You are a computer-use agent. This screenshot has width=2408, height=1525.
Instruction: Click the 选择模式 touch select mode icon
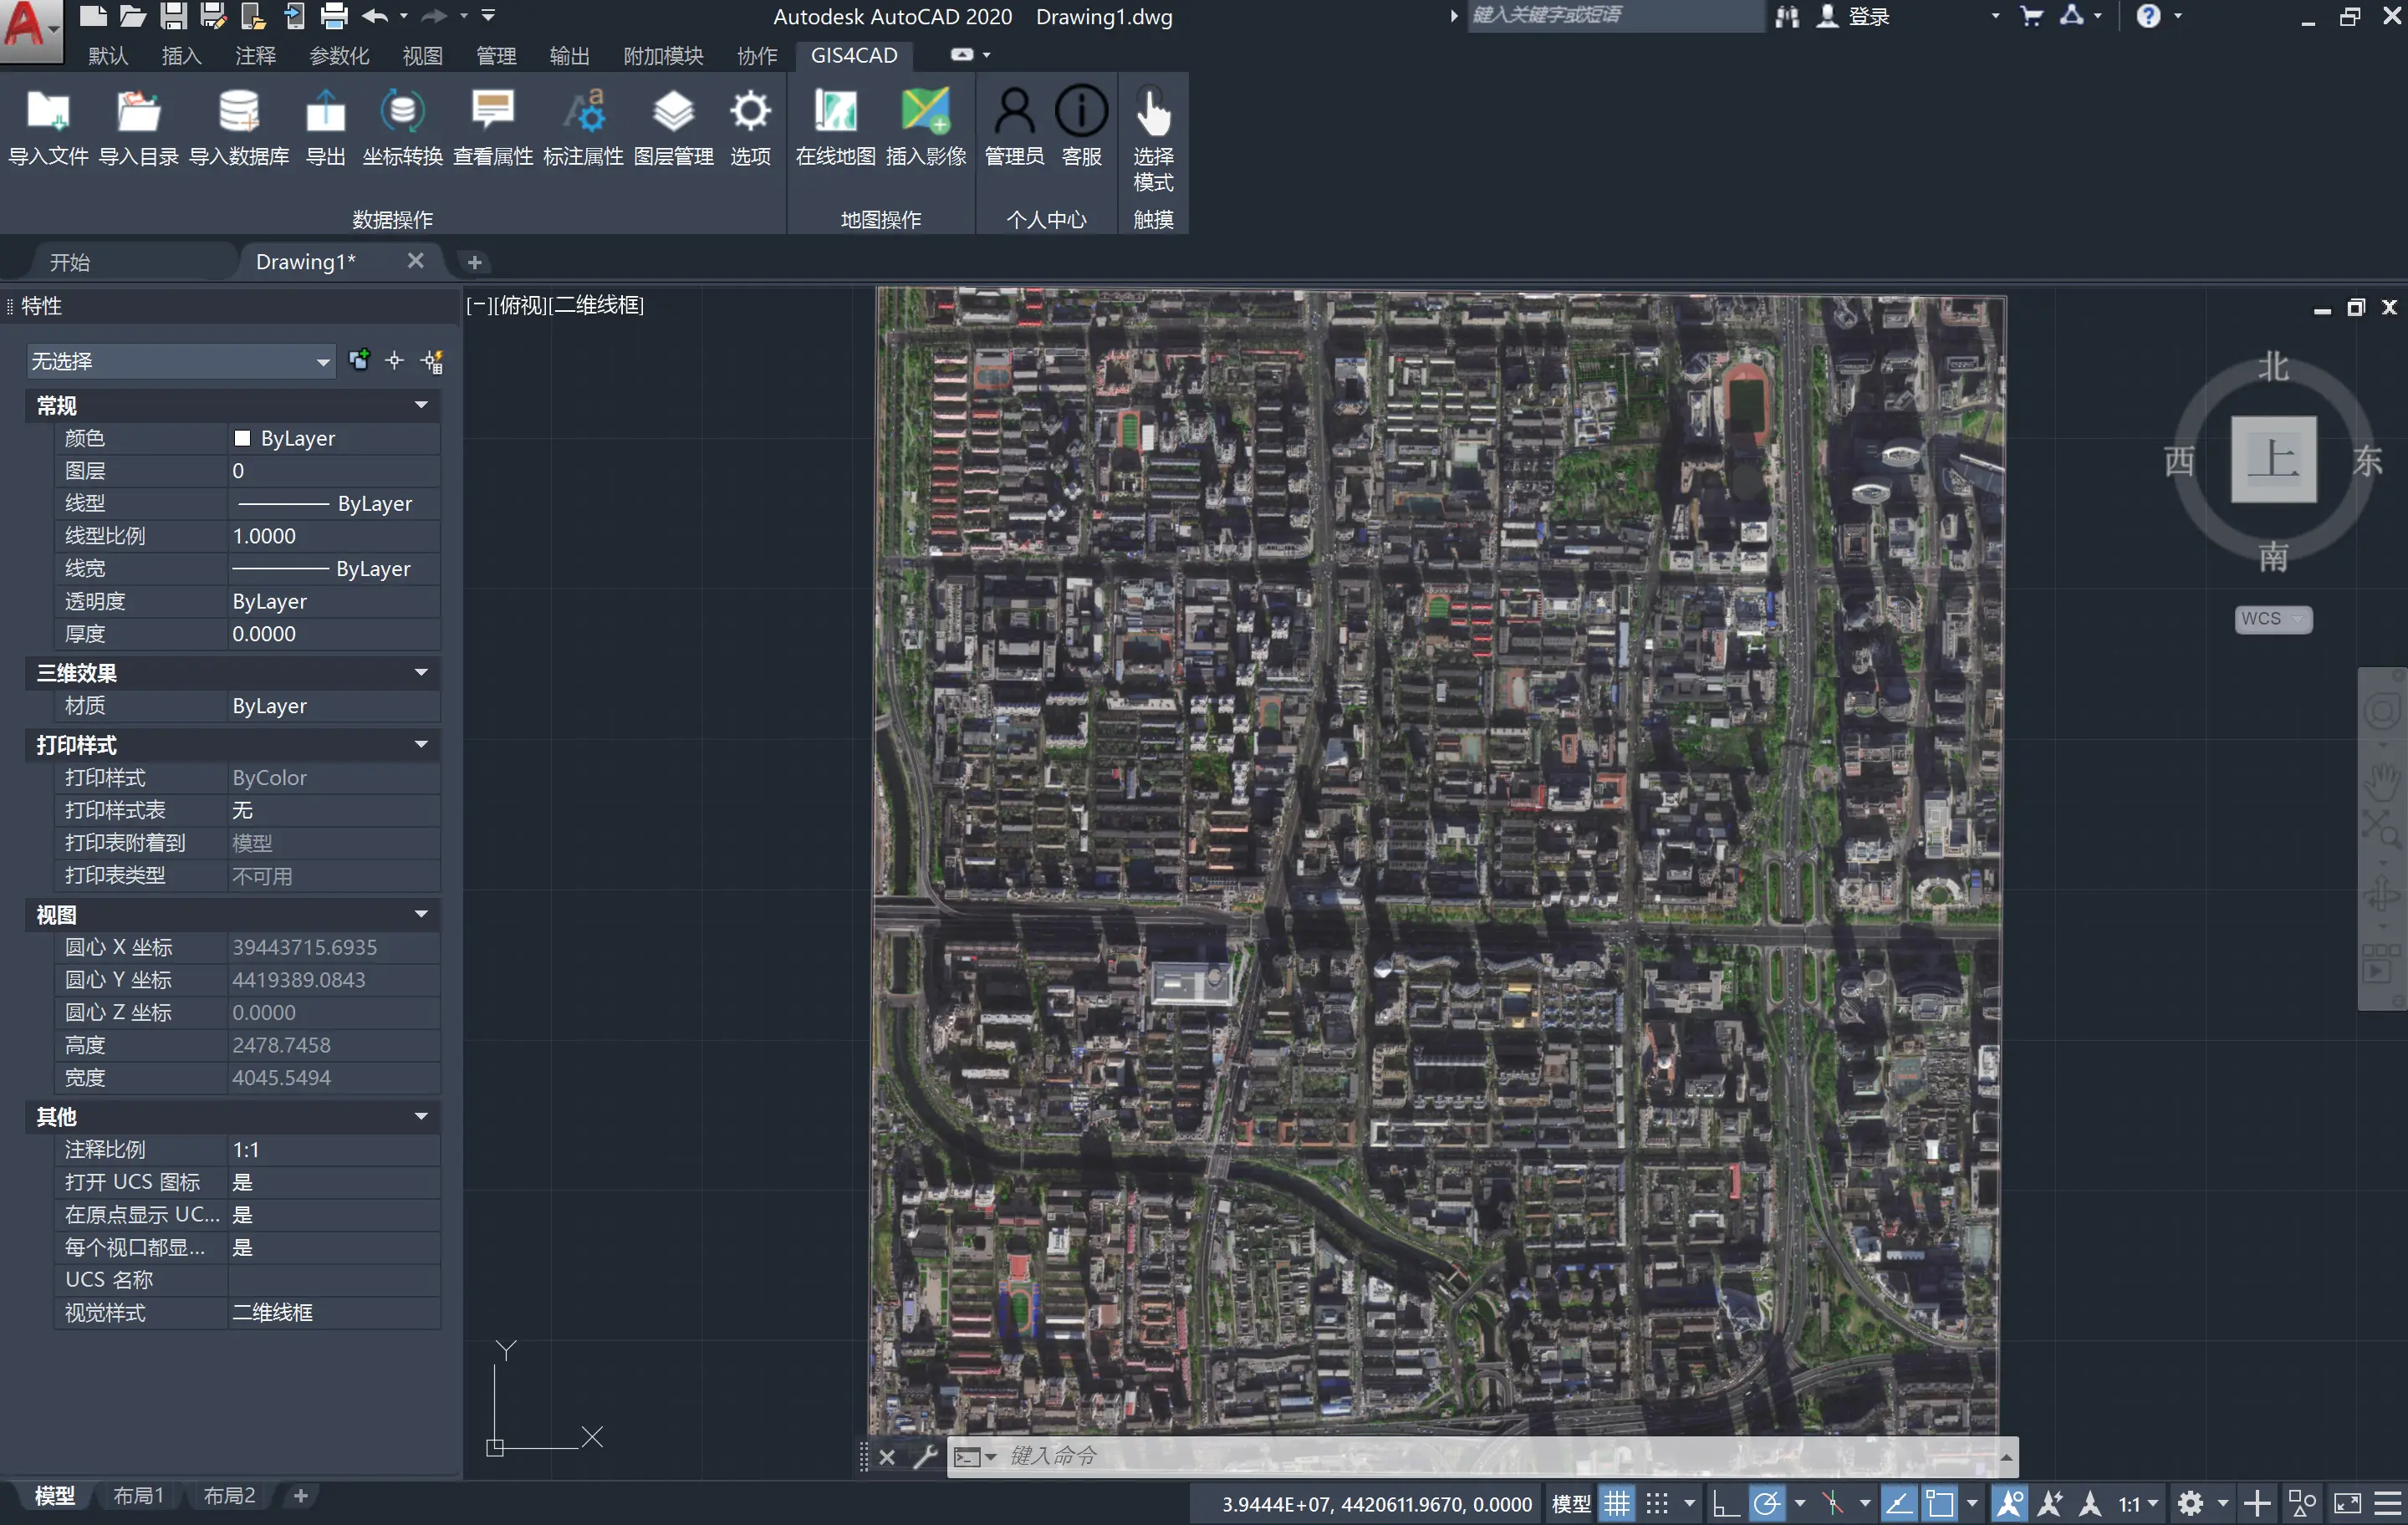click(1152, 112)
